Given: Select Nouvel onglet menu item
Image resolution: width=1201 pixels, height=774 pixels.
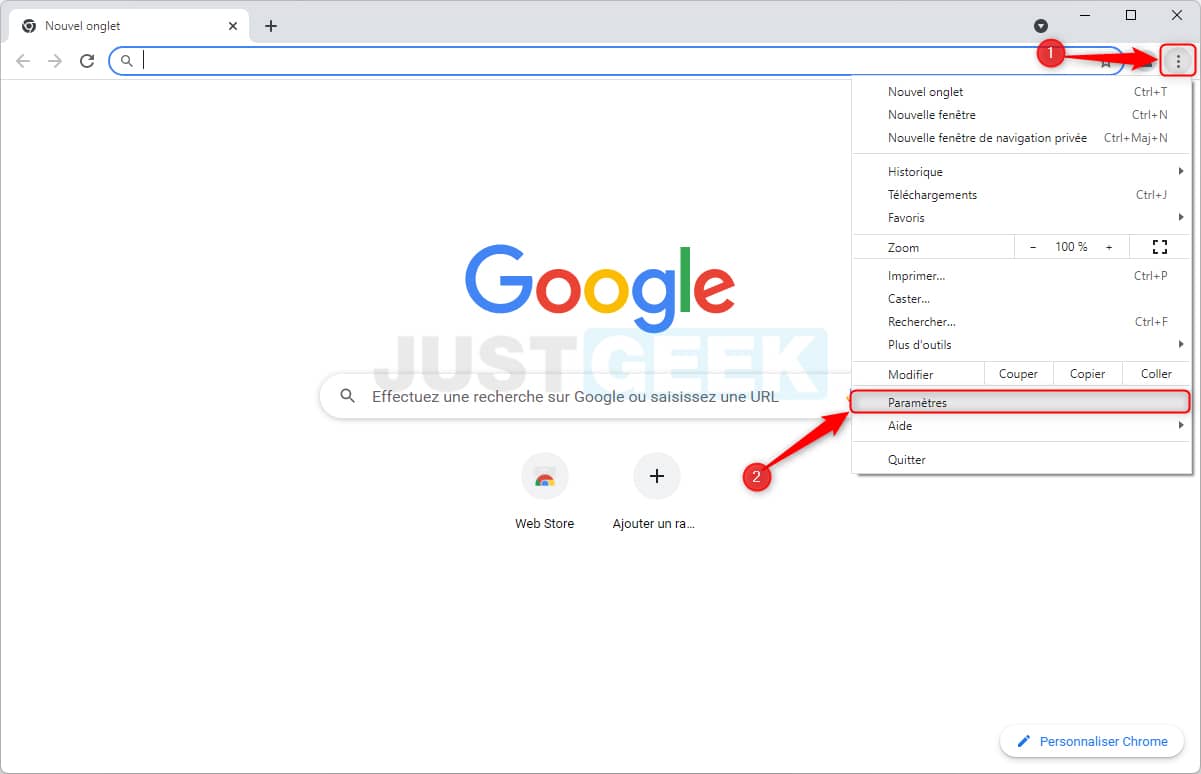Looking at the screenshot, I should (1022, 92).
